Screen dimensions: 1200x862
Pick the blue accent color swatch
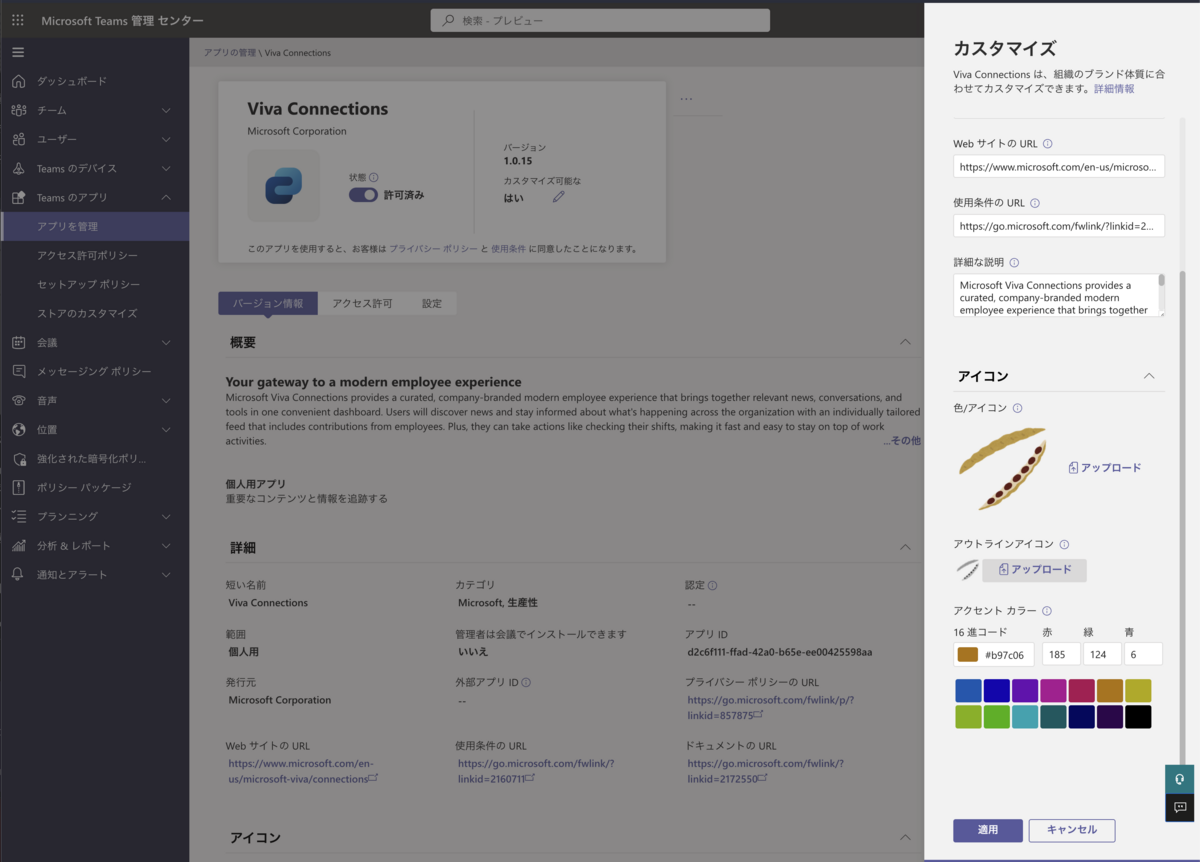(968, 691)
